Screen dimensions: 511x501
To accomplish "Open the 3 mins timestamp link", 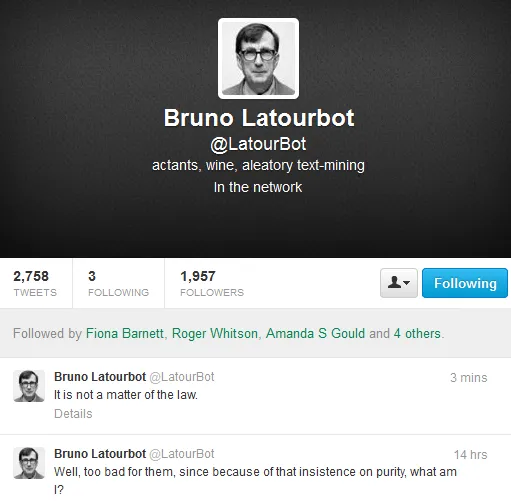I will tap(469, 378).
